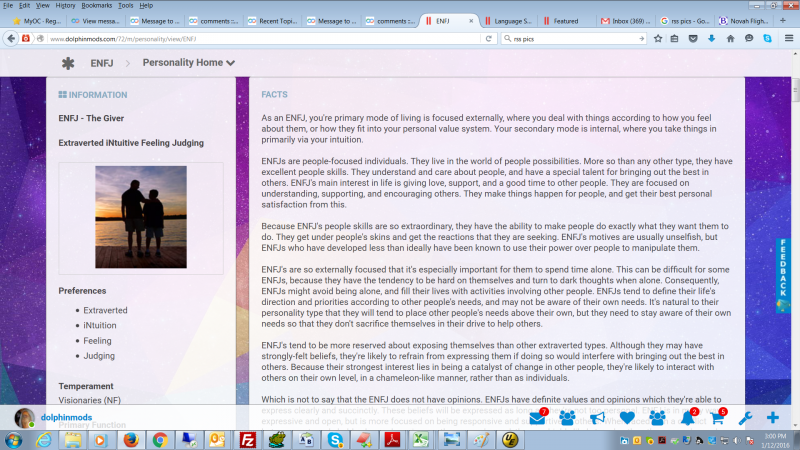Click the heart favorites icon
This screenshot has width=800, height=450.
coord(627,418)
